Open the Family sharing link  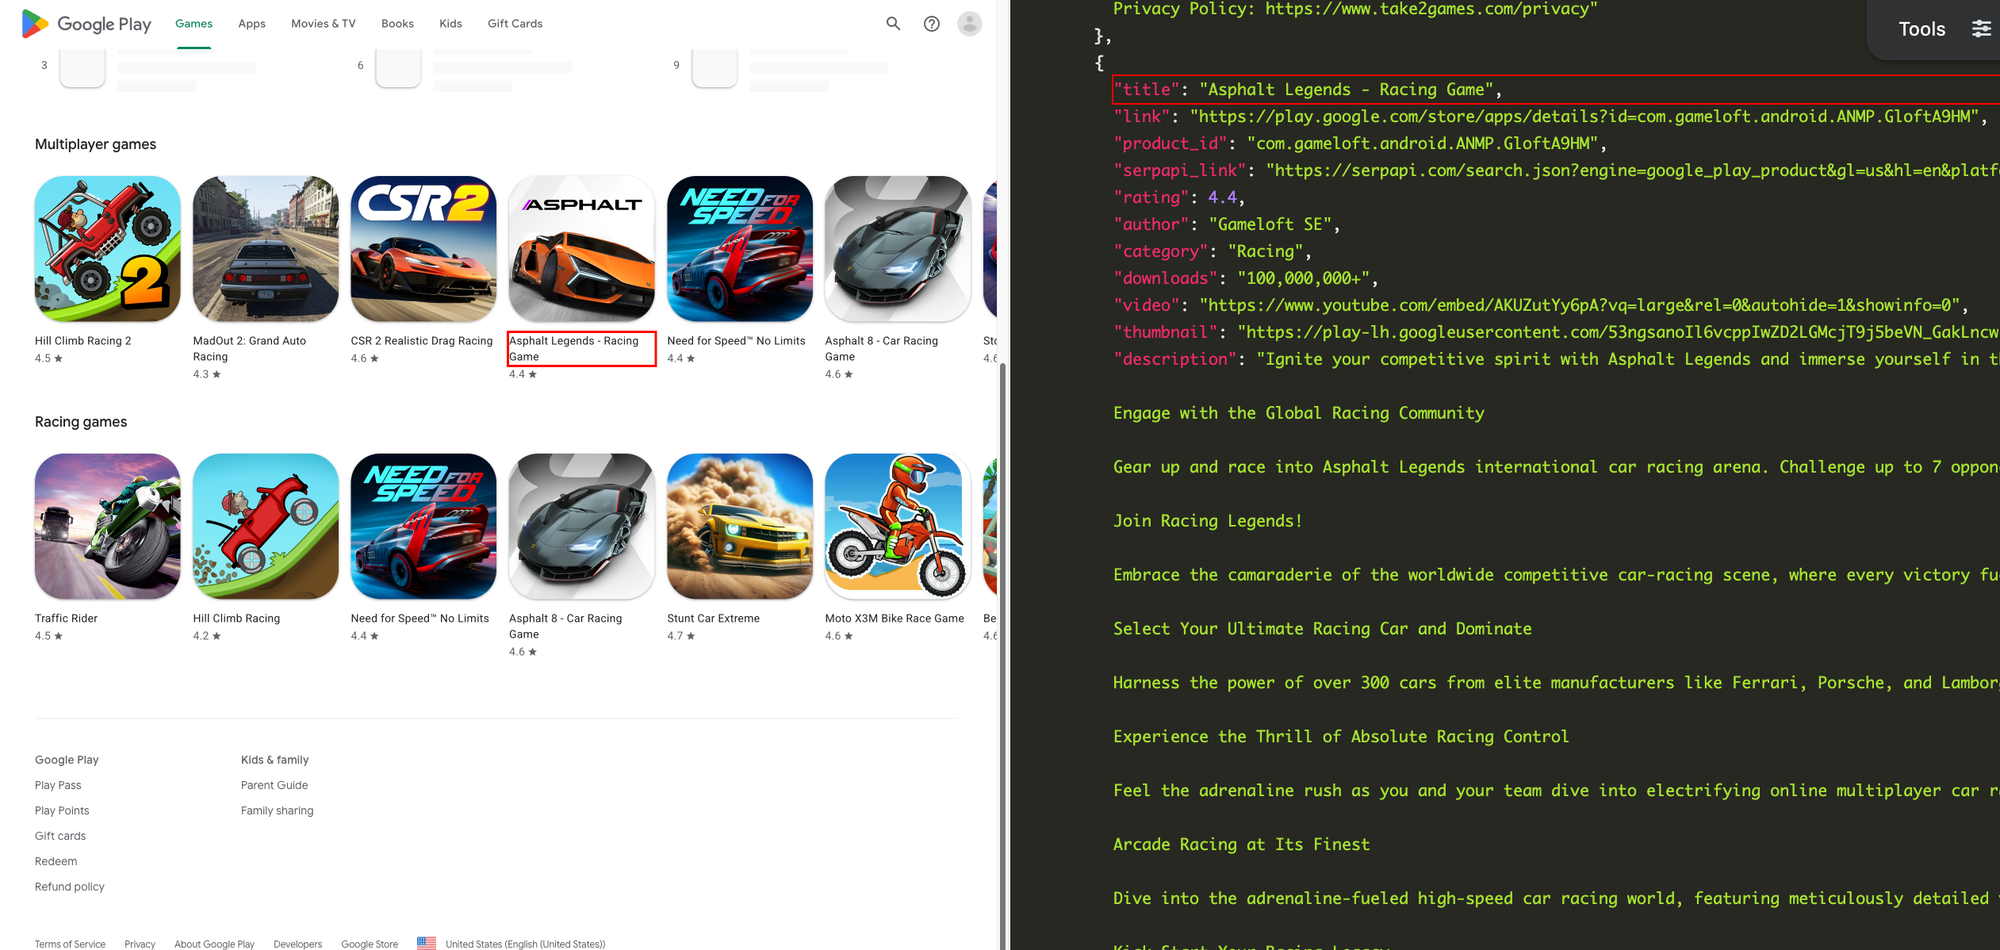point(277,810)
